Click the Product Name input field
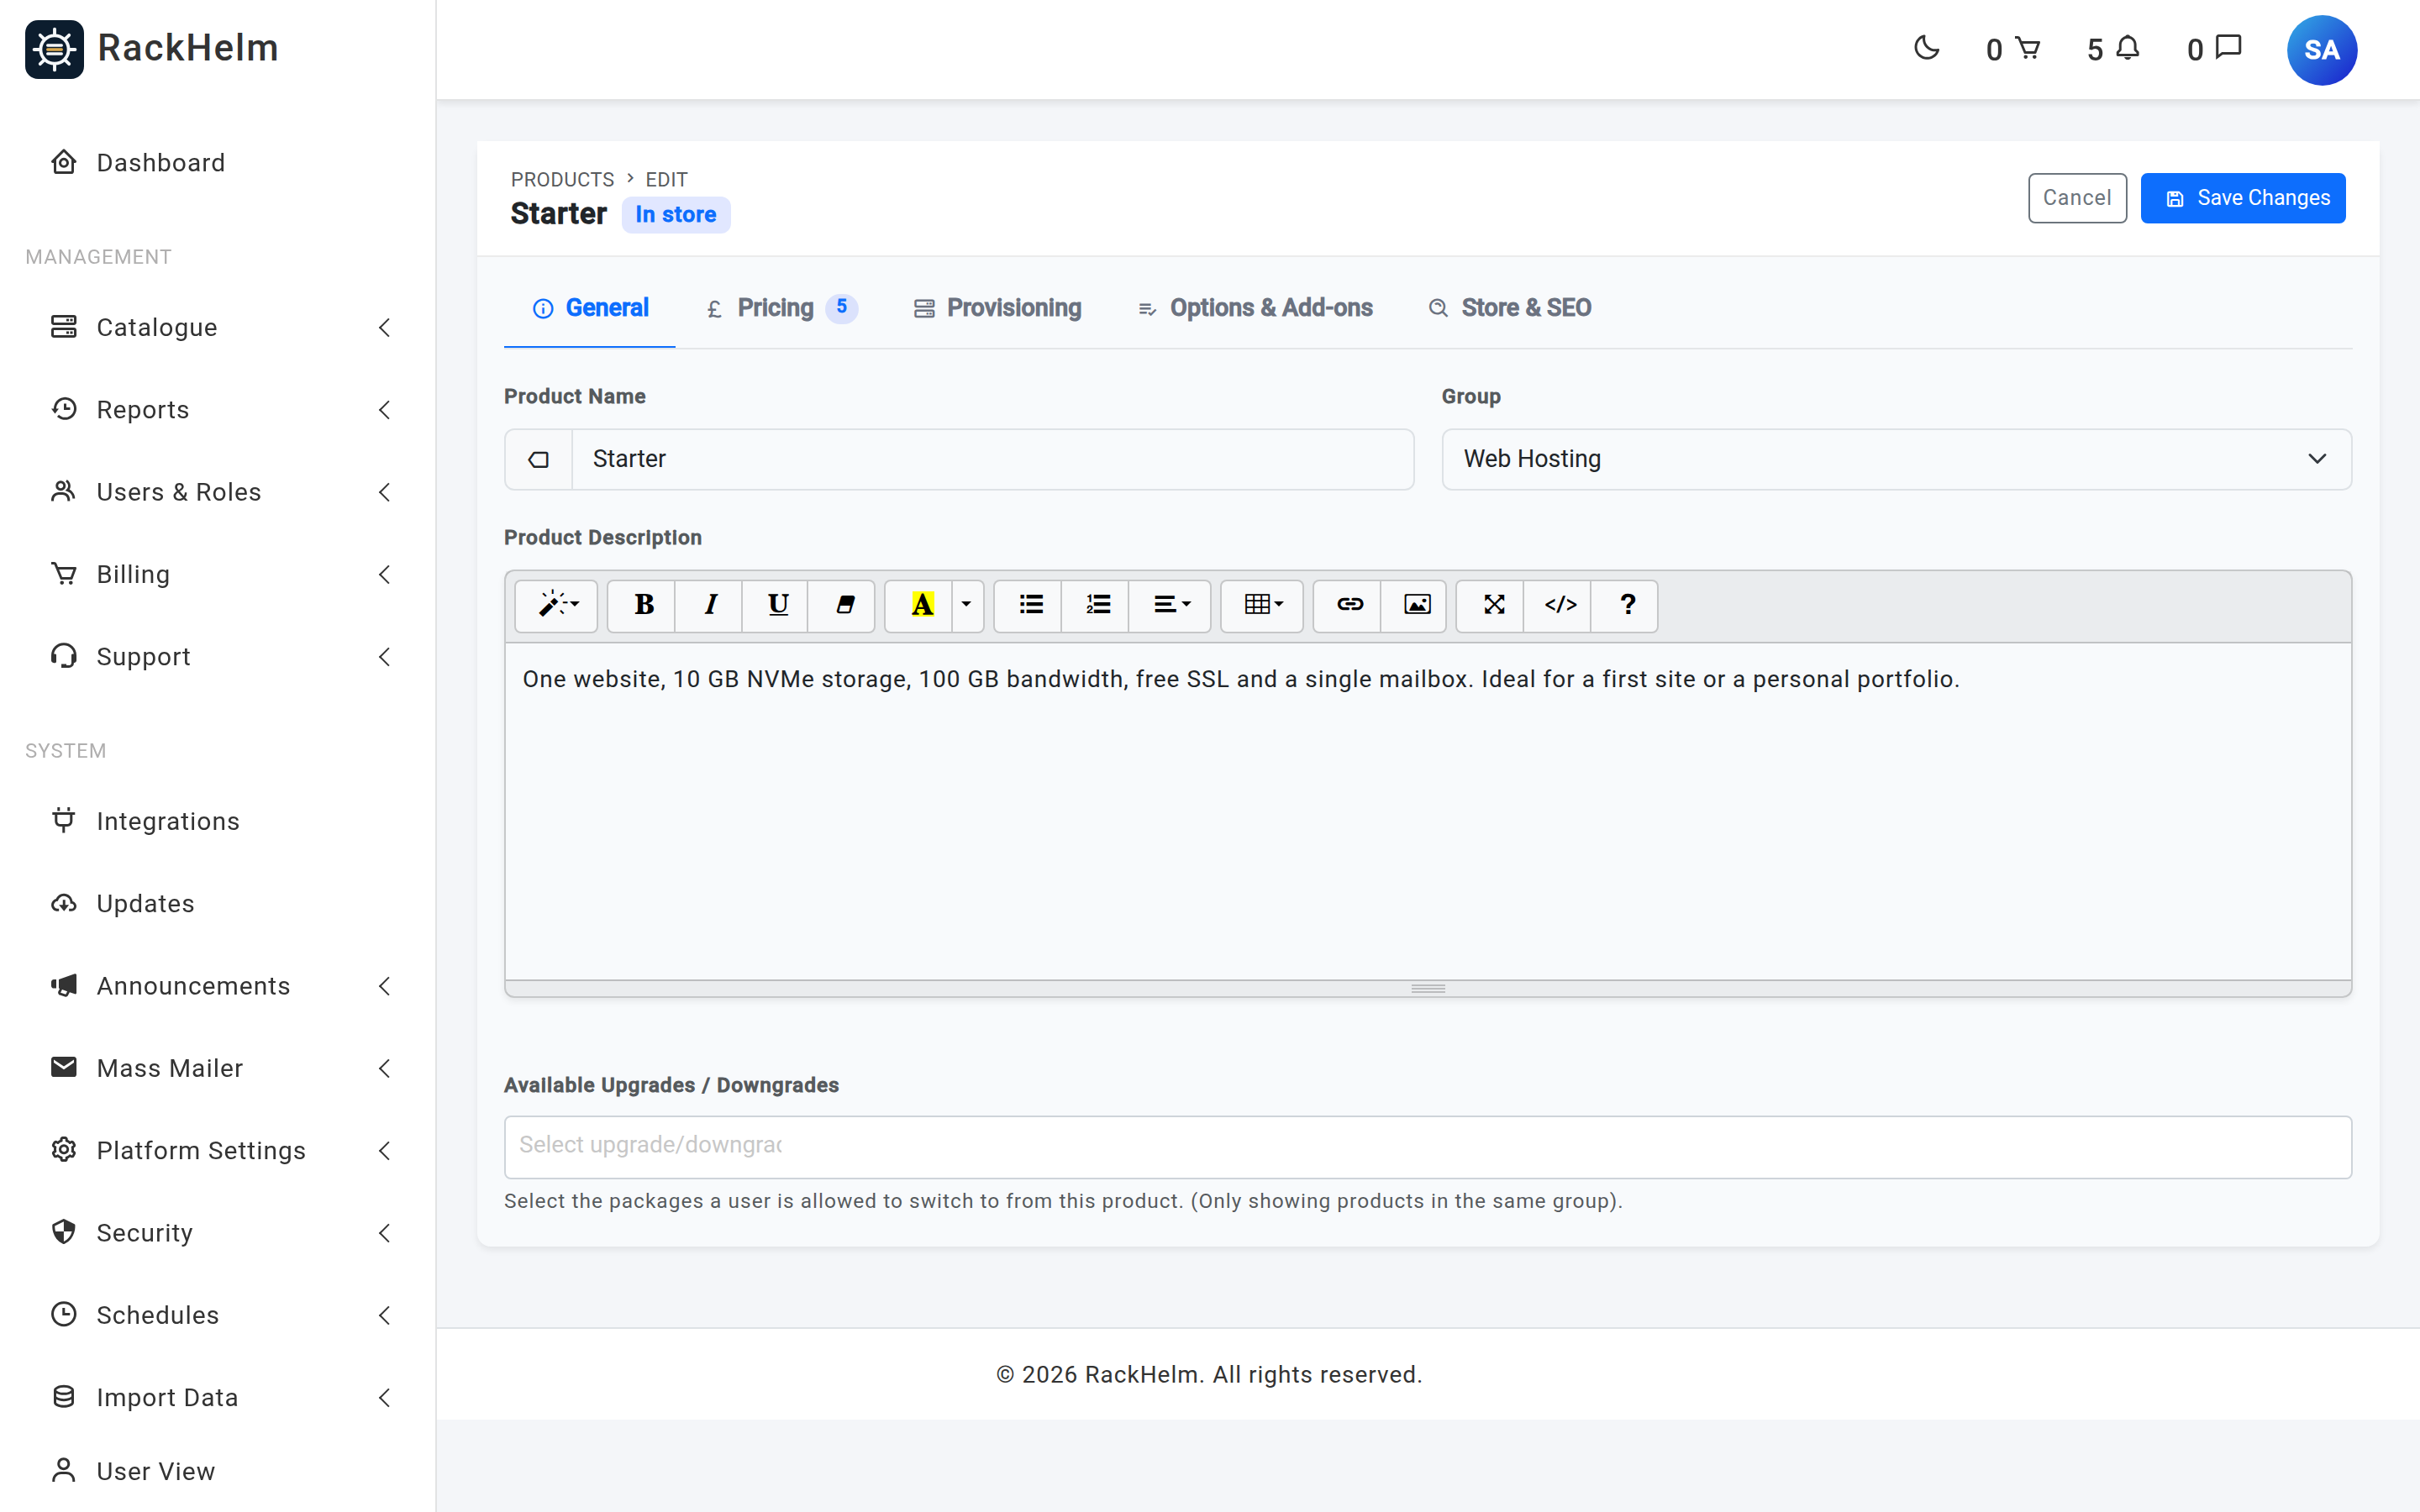Image resolution: width=2420 pixels, height=1512 pixels. pos(992,459)
